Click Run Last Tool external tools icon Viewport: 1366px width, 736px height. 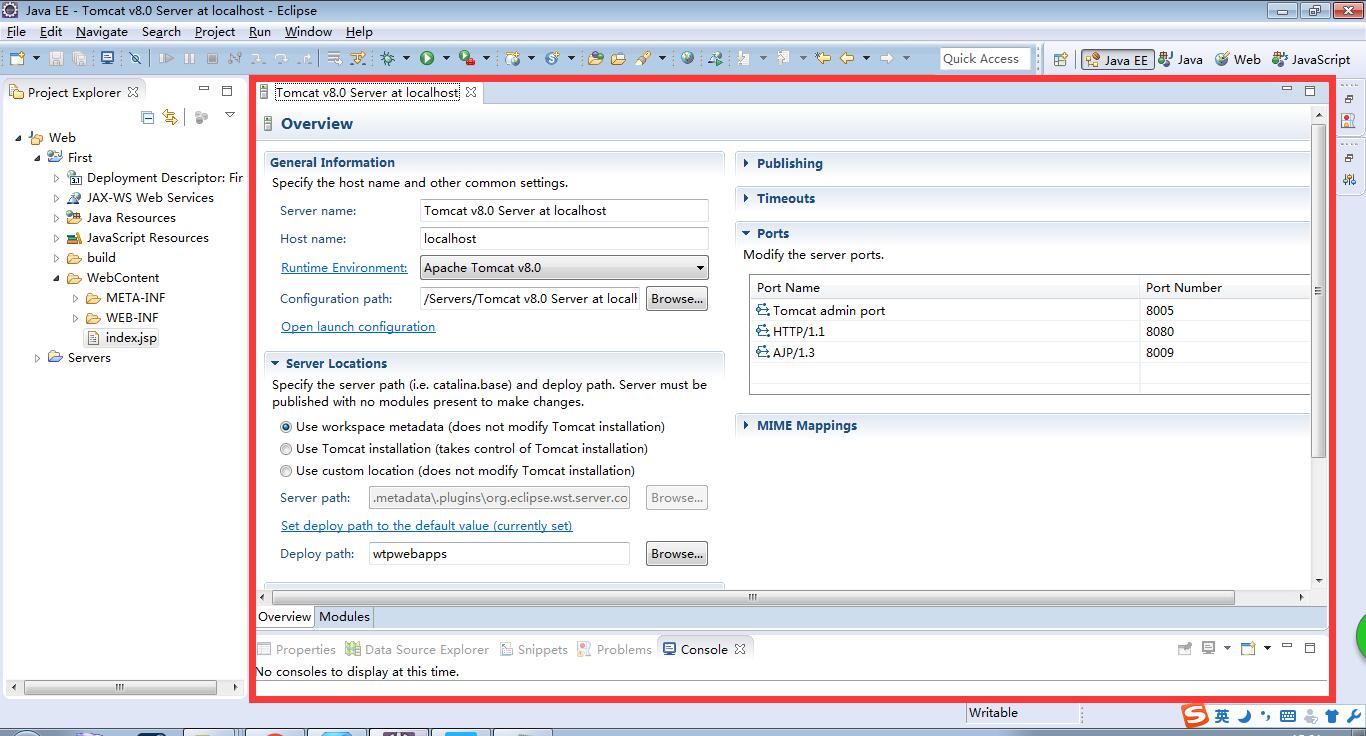(467, 59)
